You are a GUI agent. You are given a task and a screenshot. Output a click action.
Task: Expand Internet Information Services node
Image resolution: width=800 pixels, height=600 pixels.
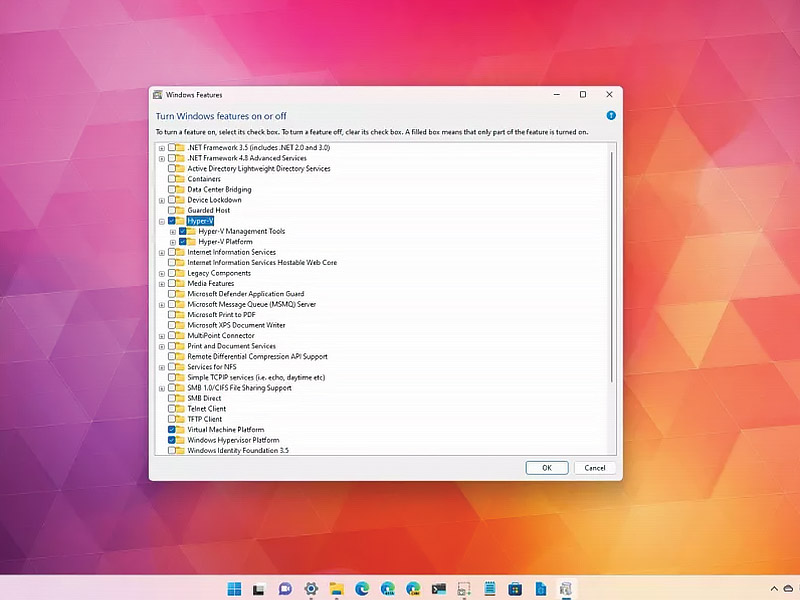pyautogui.click(x=162, y=253)
